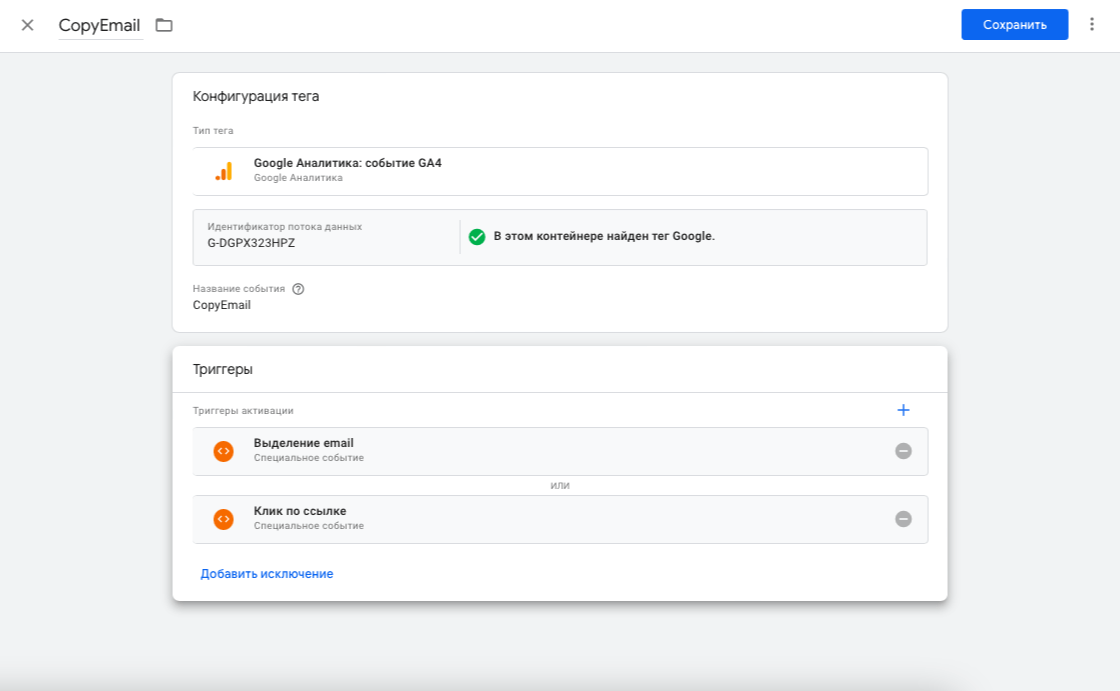The image size is (1120, 691).
Task: Click event name value CopyEmail
Action: pos(221,305)
